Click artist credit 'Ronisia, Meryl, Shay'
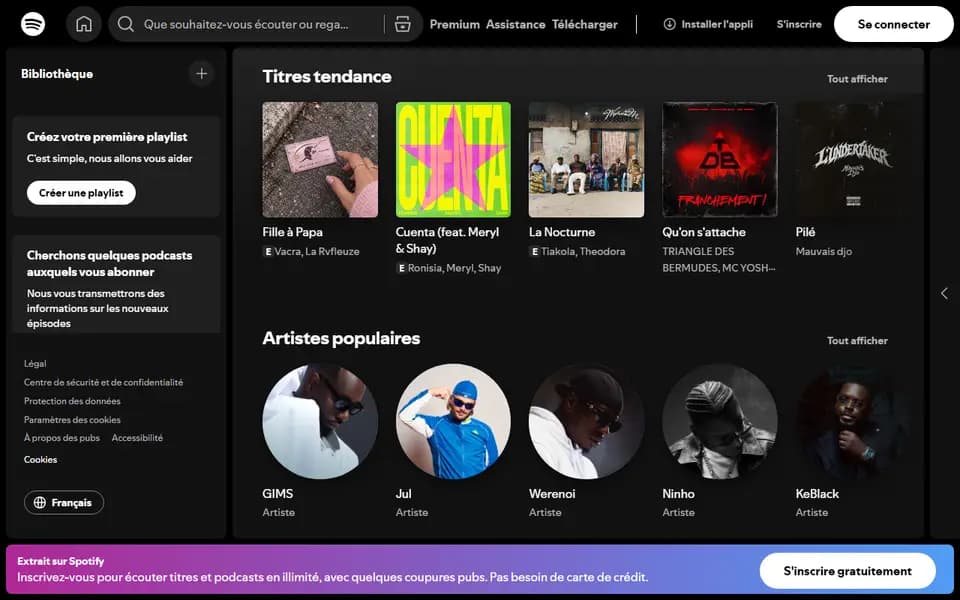The width and height of the screenshot is (960, 600). tap(454, 268)
